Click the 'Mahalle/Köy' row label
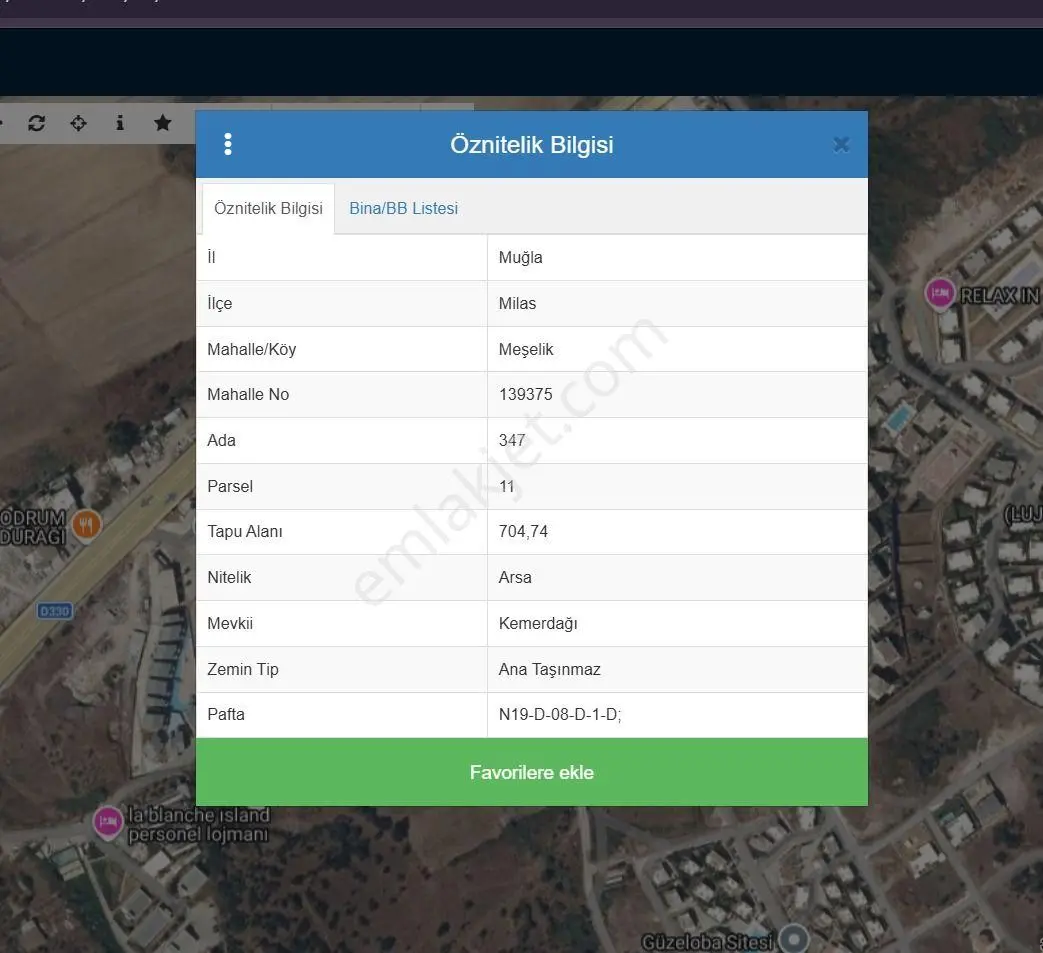1043x953 pixels. 251,349
